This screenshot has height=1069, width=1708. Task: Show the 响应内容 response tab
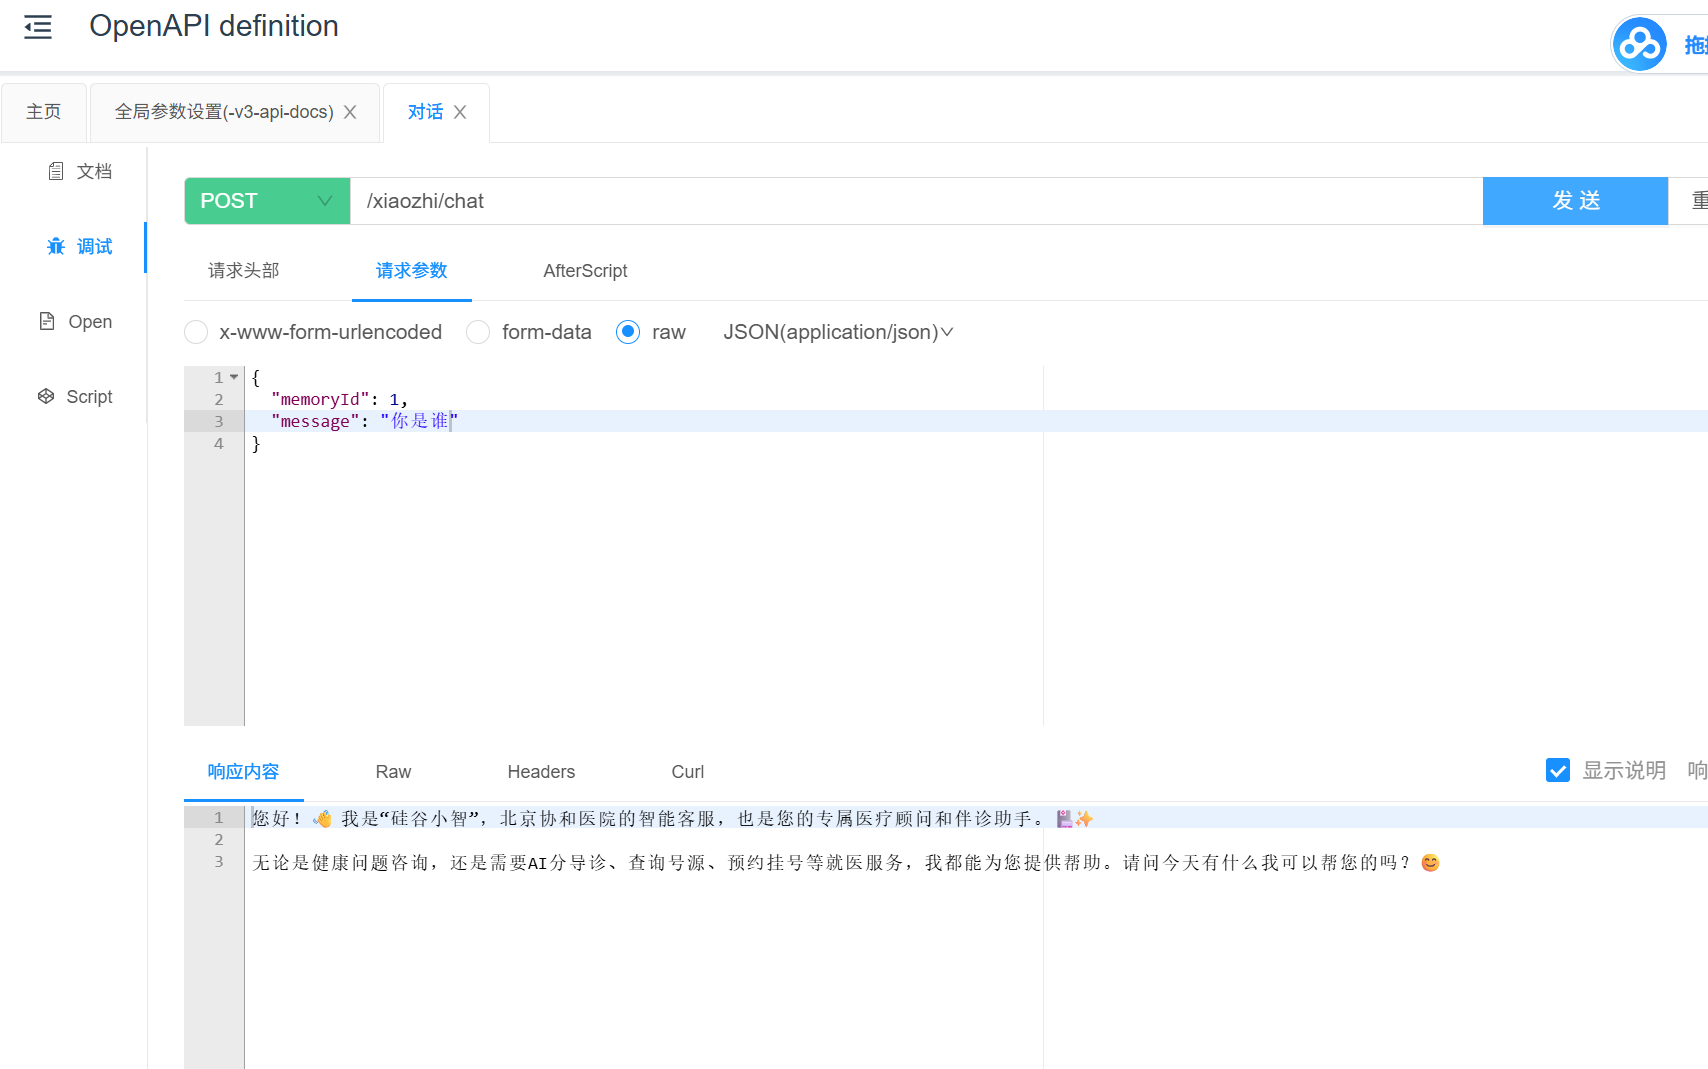pos(244,772)
